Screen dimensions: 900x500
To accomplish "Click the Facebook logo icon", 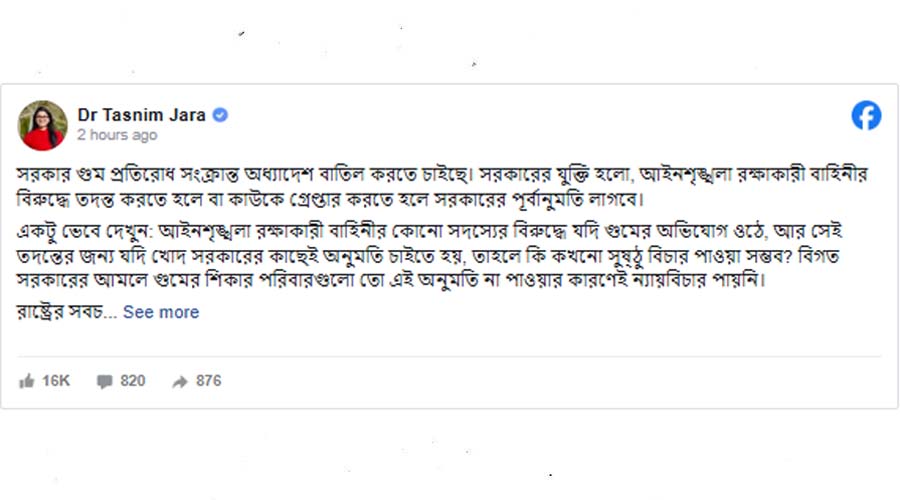I will click(x=866, y=116).
